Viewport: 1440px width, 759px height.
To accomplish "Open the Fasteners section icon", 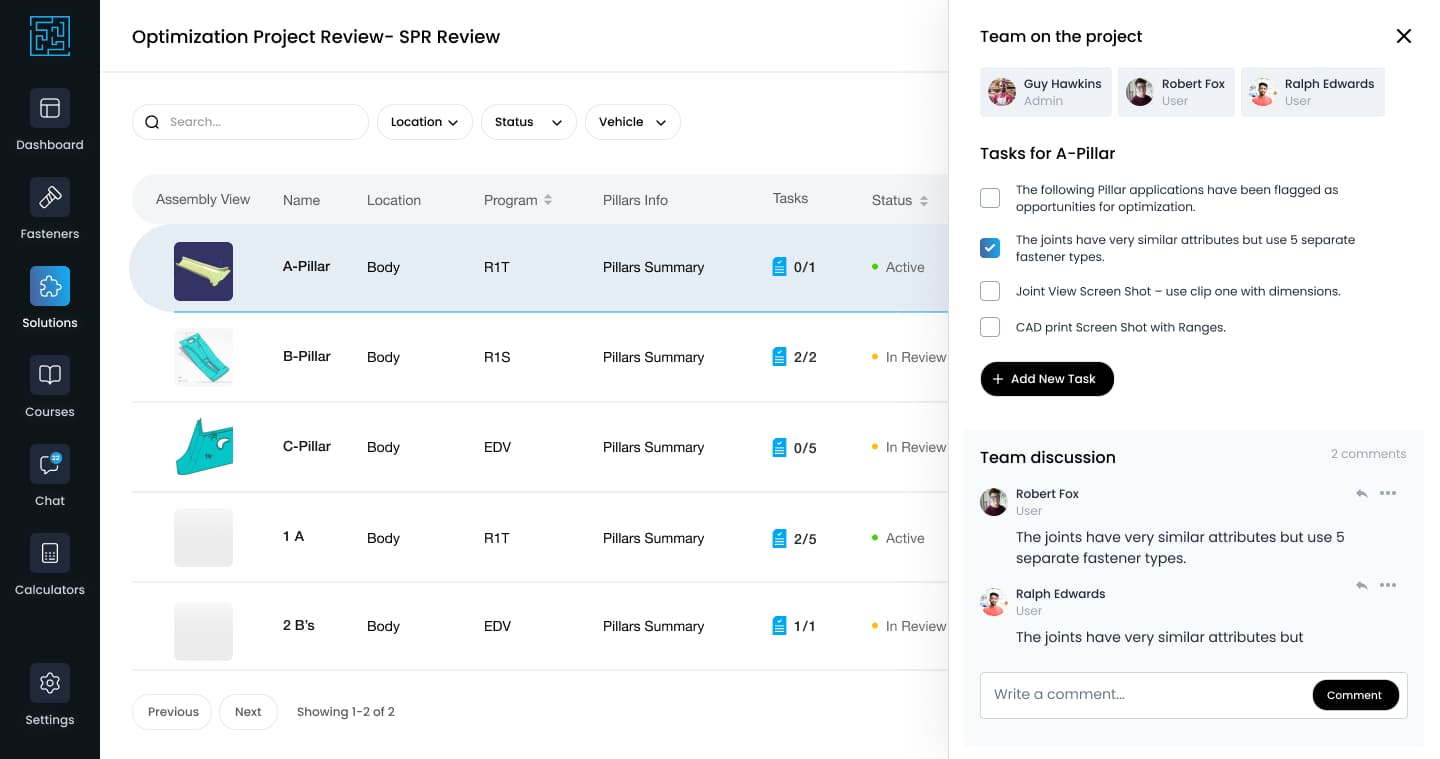I will point(49,197).
